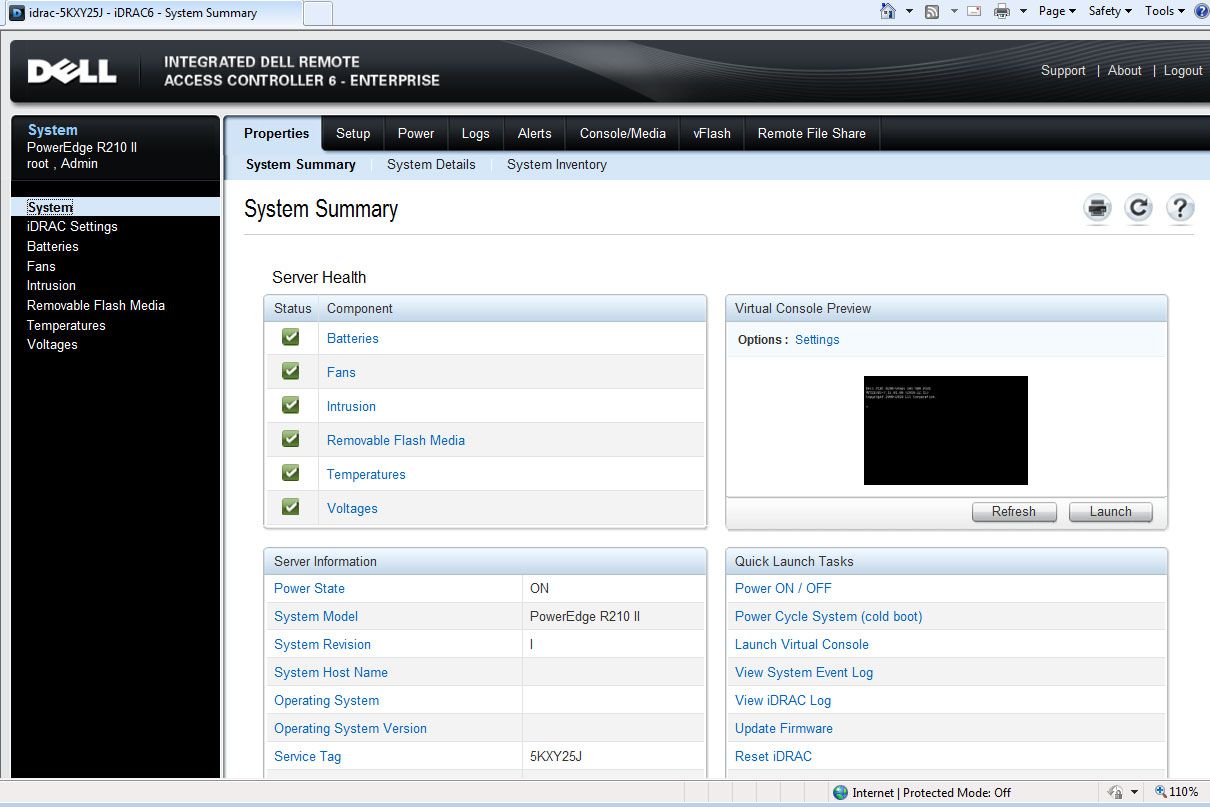Viewport: 1210px width, 807px height.
Task: Select Fans in the left navigation tree
Action: (41, 266)
